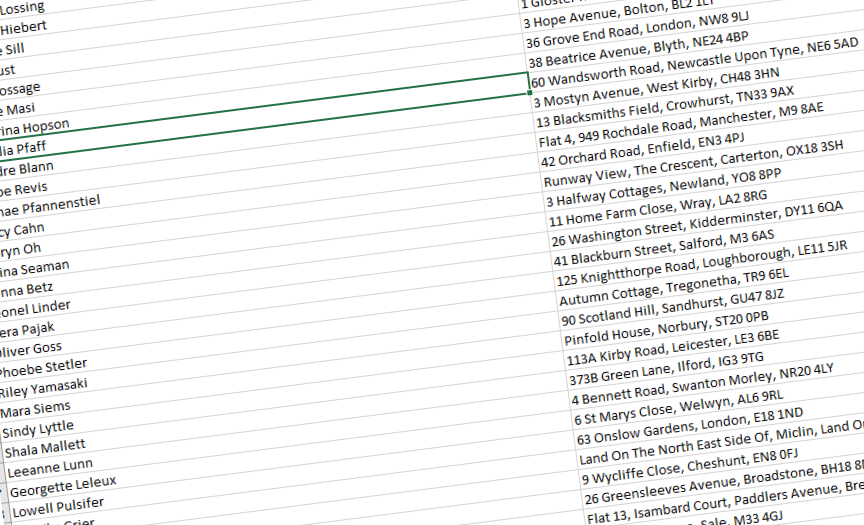Select address '41 Blackburn Street, Salford'
The width and height of the screenshot is (864, 525).
(664, 248)
